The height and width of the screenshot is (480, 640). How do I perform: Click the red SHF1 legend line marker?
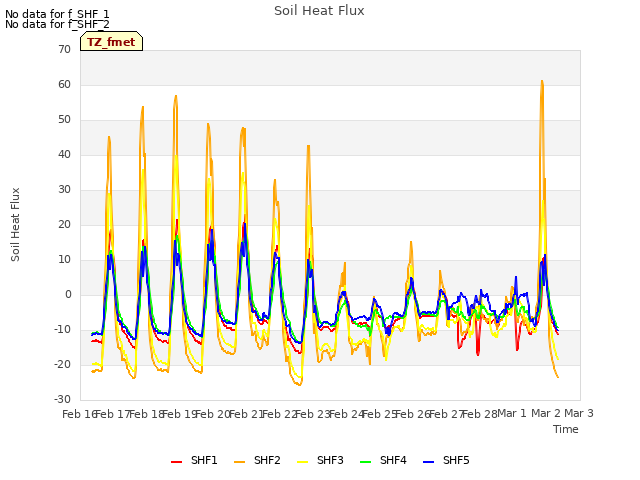[x=176, y=462]
